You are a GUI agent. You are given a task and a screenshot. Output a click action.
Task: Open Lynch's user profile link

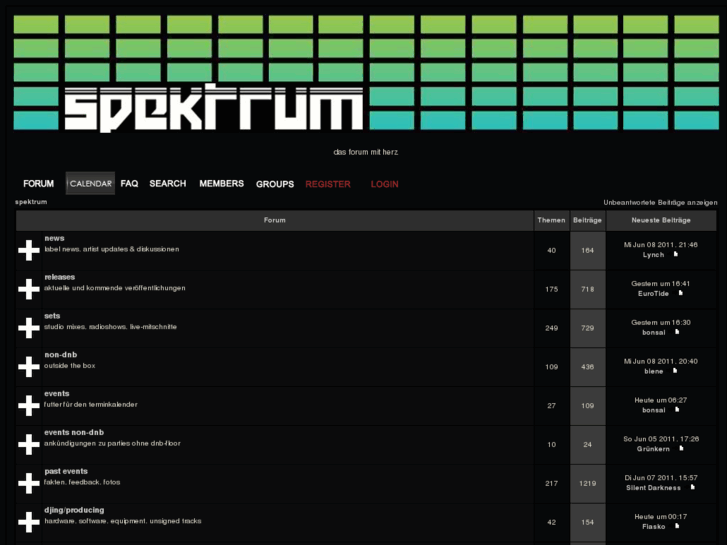click(653, 255)
